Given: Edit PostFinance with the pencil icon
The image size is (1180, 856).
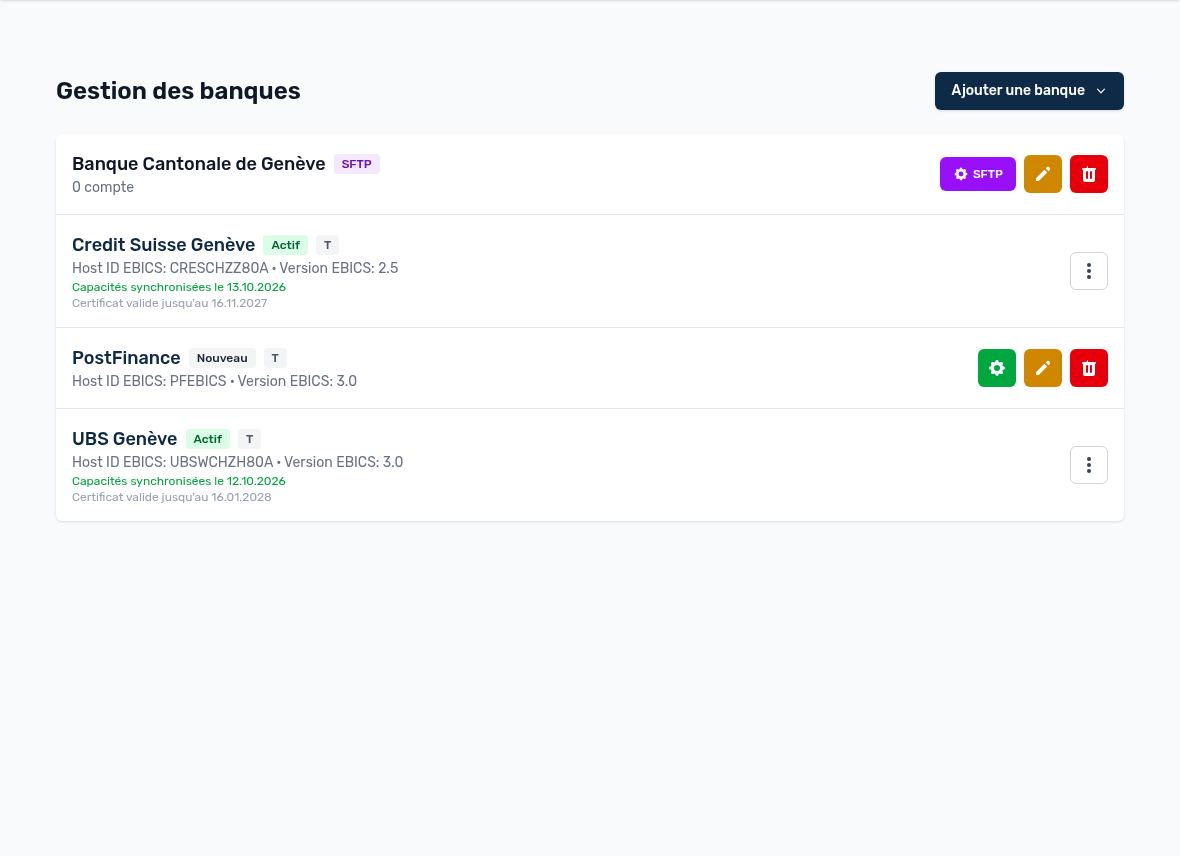Looking at the screenshot, I should point(1042,368).
